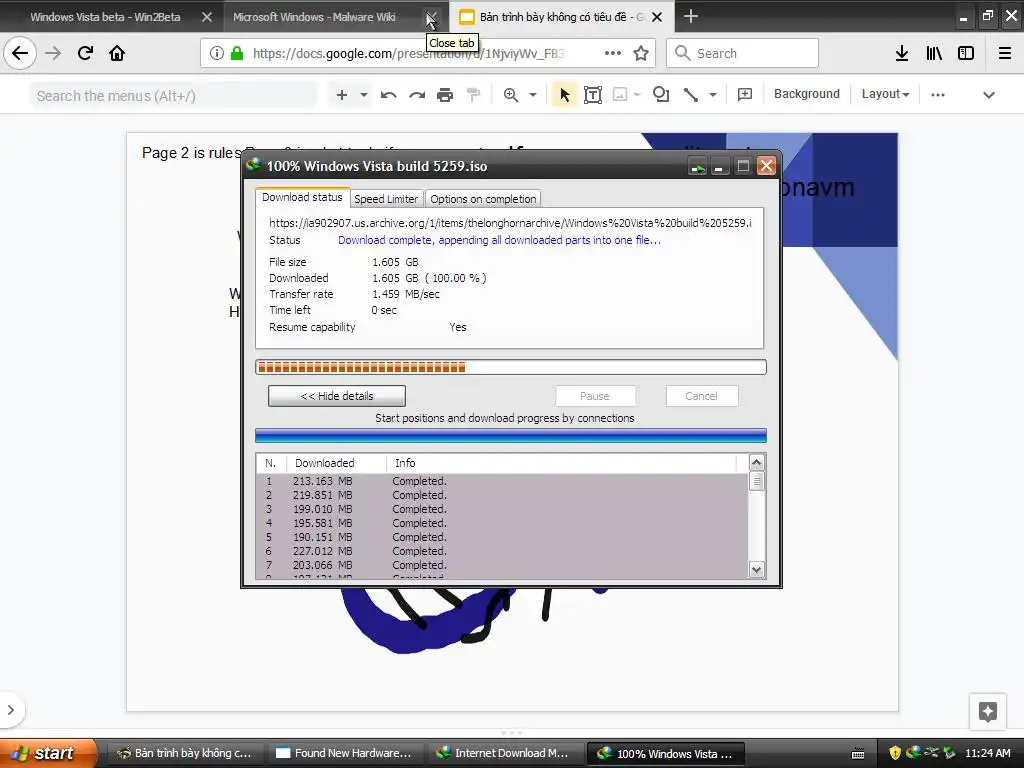Open Internet Download Manager taskbar button

point(504,753)
